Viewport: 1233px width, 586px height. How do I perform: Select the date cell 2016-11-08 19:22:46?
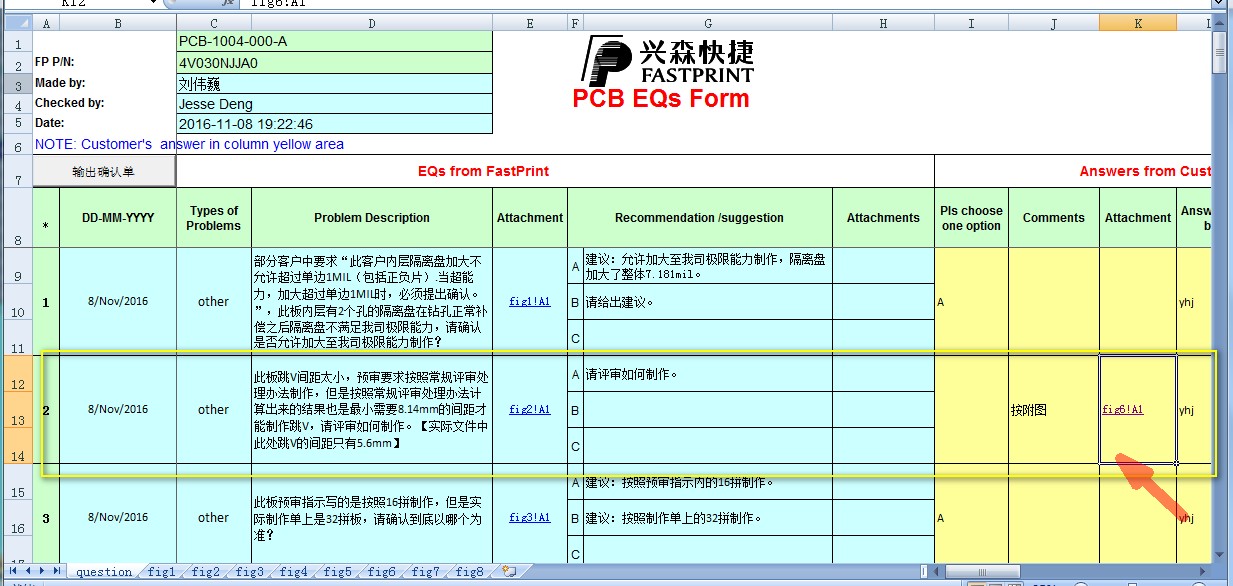[334, 124]
